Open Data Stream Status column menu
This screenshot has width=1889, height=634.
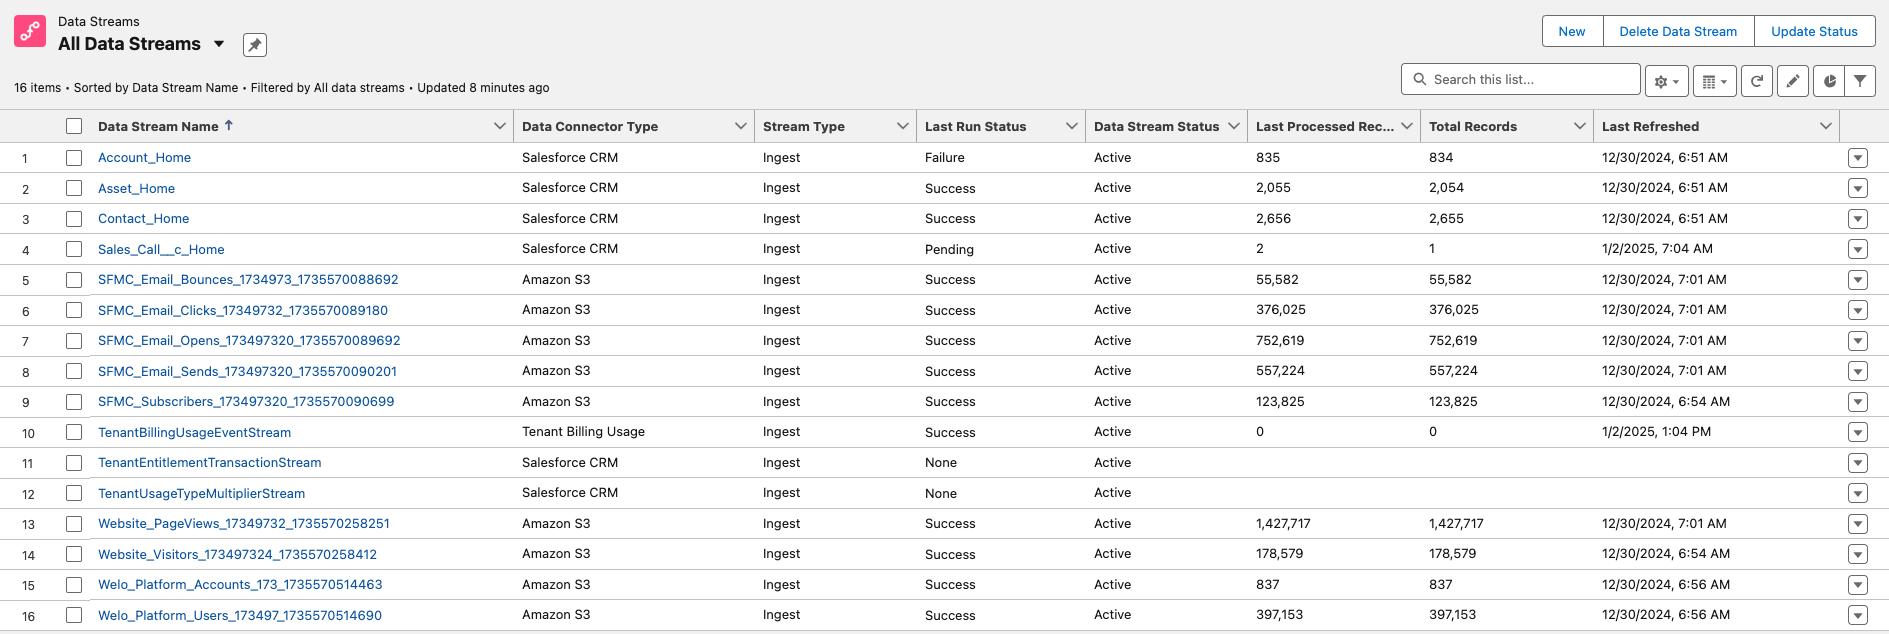tap(1233, 126)
